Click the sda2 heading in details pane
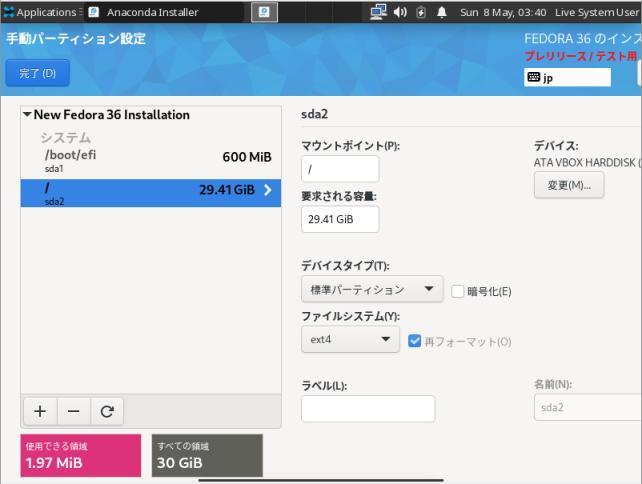The width and height of the screenshot is (642, 484). [x=314, y=114]
